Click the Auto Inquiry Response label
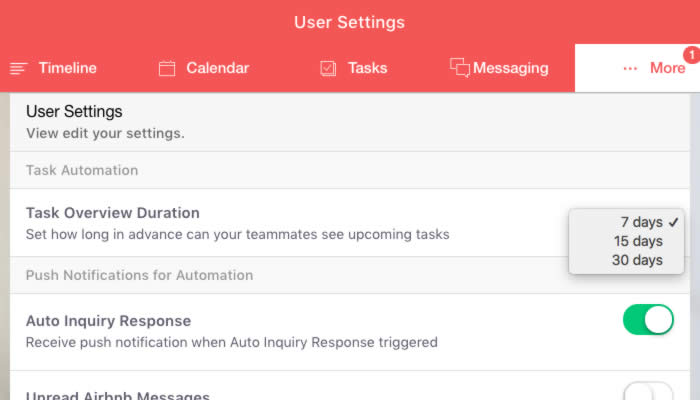700x400 pixels. click(108, 321)
